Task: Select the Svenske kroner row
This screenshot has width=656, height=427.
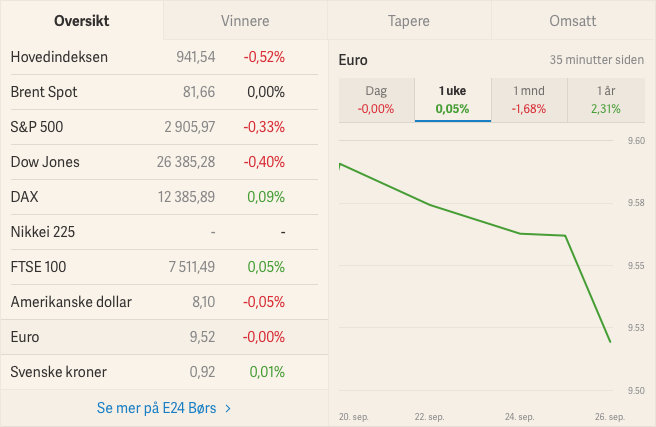Action: 164,372
